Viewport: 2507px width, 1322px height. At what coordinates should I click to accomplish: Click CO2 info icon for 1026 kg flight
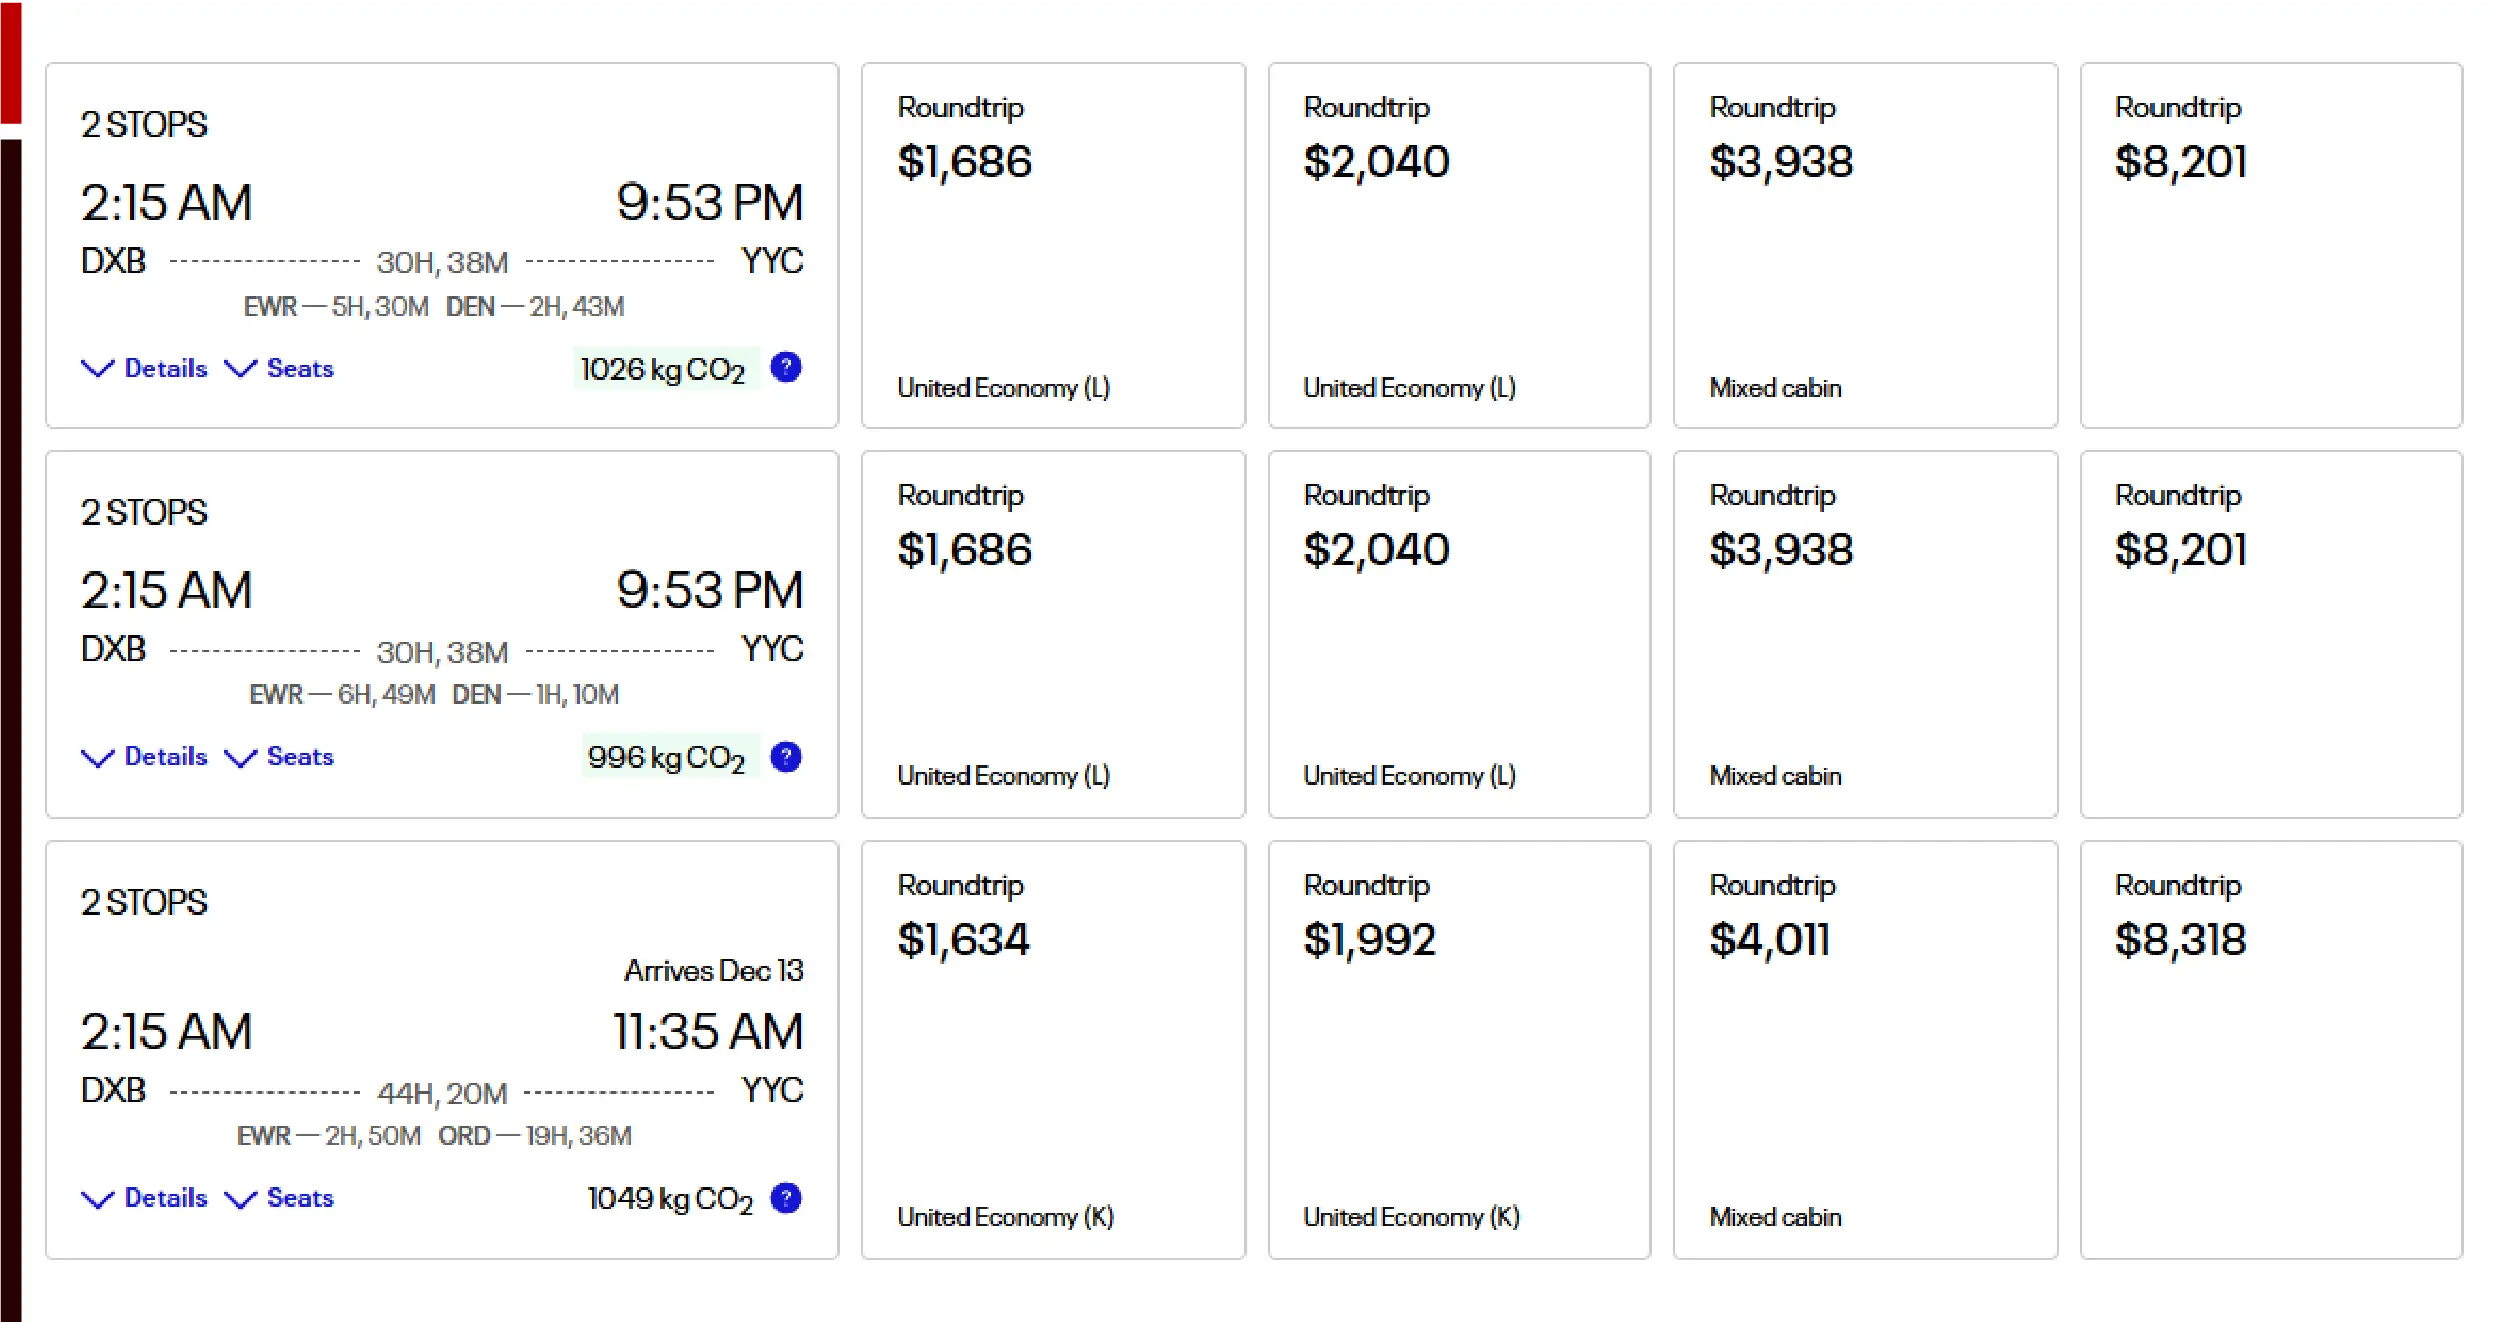pyautogui.click(x=786, y=368)
